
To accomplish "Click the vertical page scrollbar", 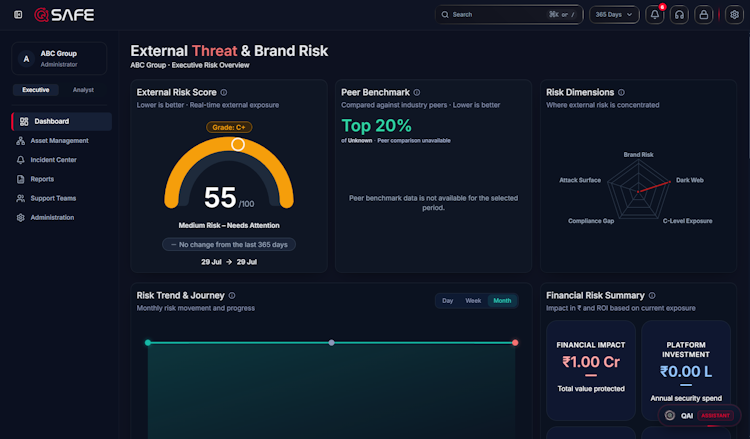I will (748, 96).
